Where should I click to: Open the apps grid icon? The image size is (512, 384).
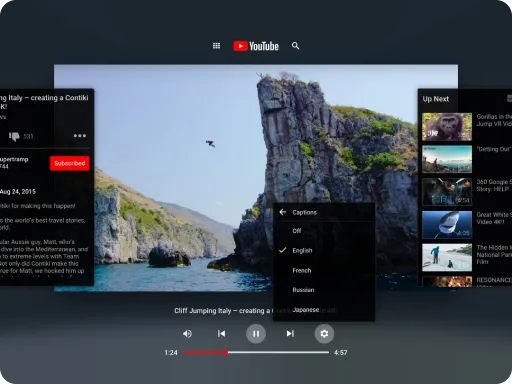click(x=216, y=46)
